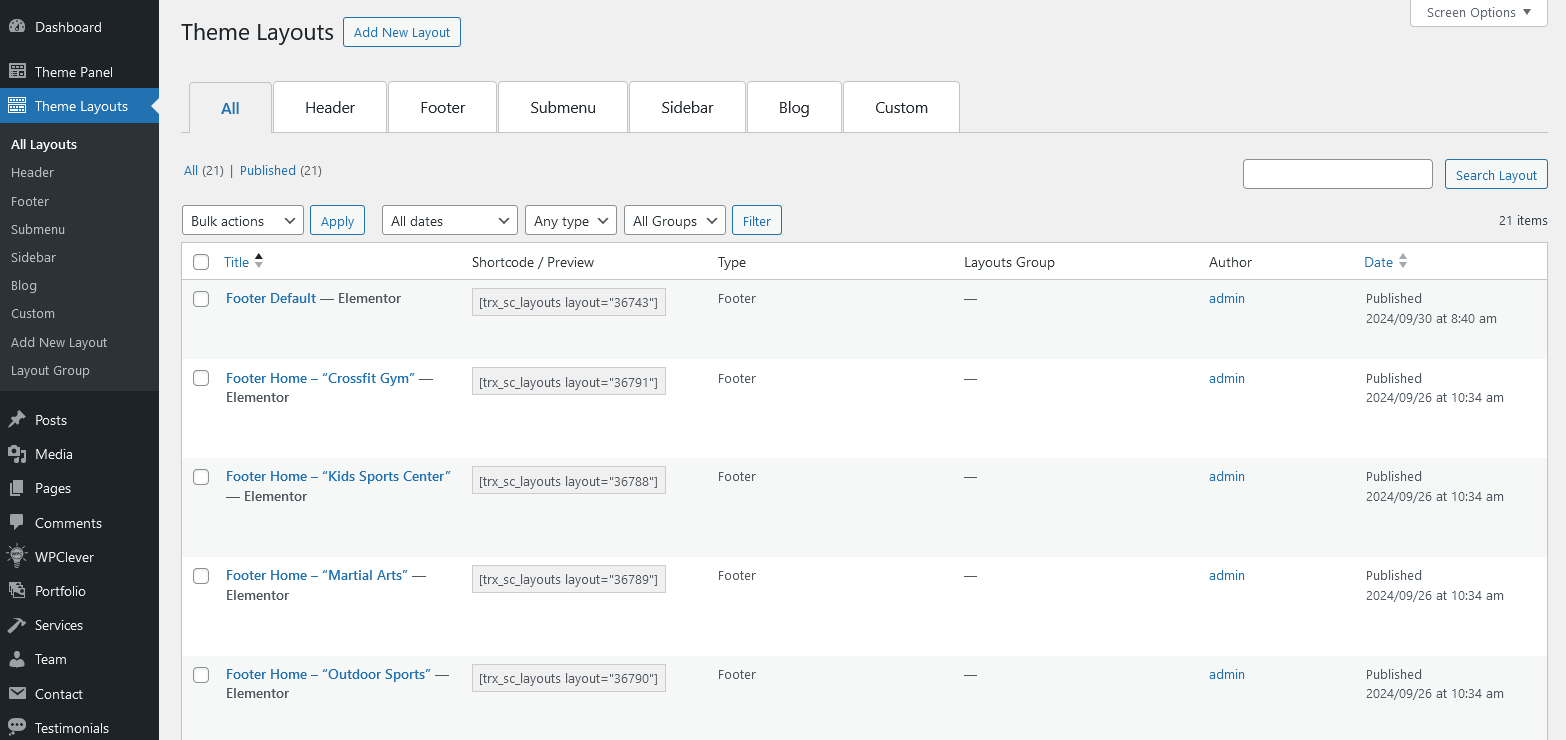Focus the search layouts text field
The height and width of the screenshot is (740, 1566).
tap(1338, 174)
